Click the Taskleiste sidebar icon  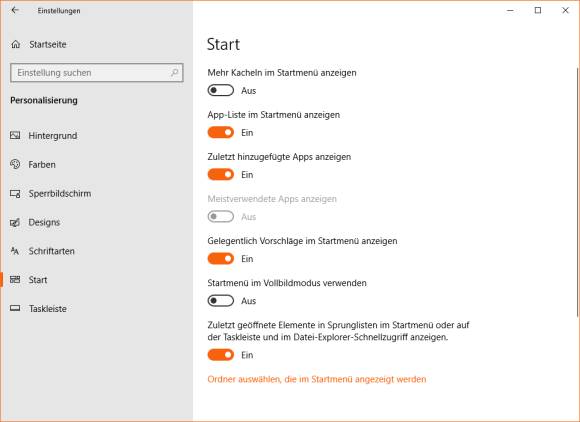click(15, 308)
